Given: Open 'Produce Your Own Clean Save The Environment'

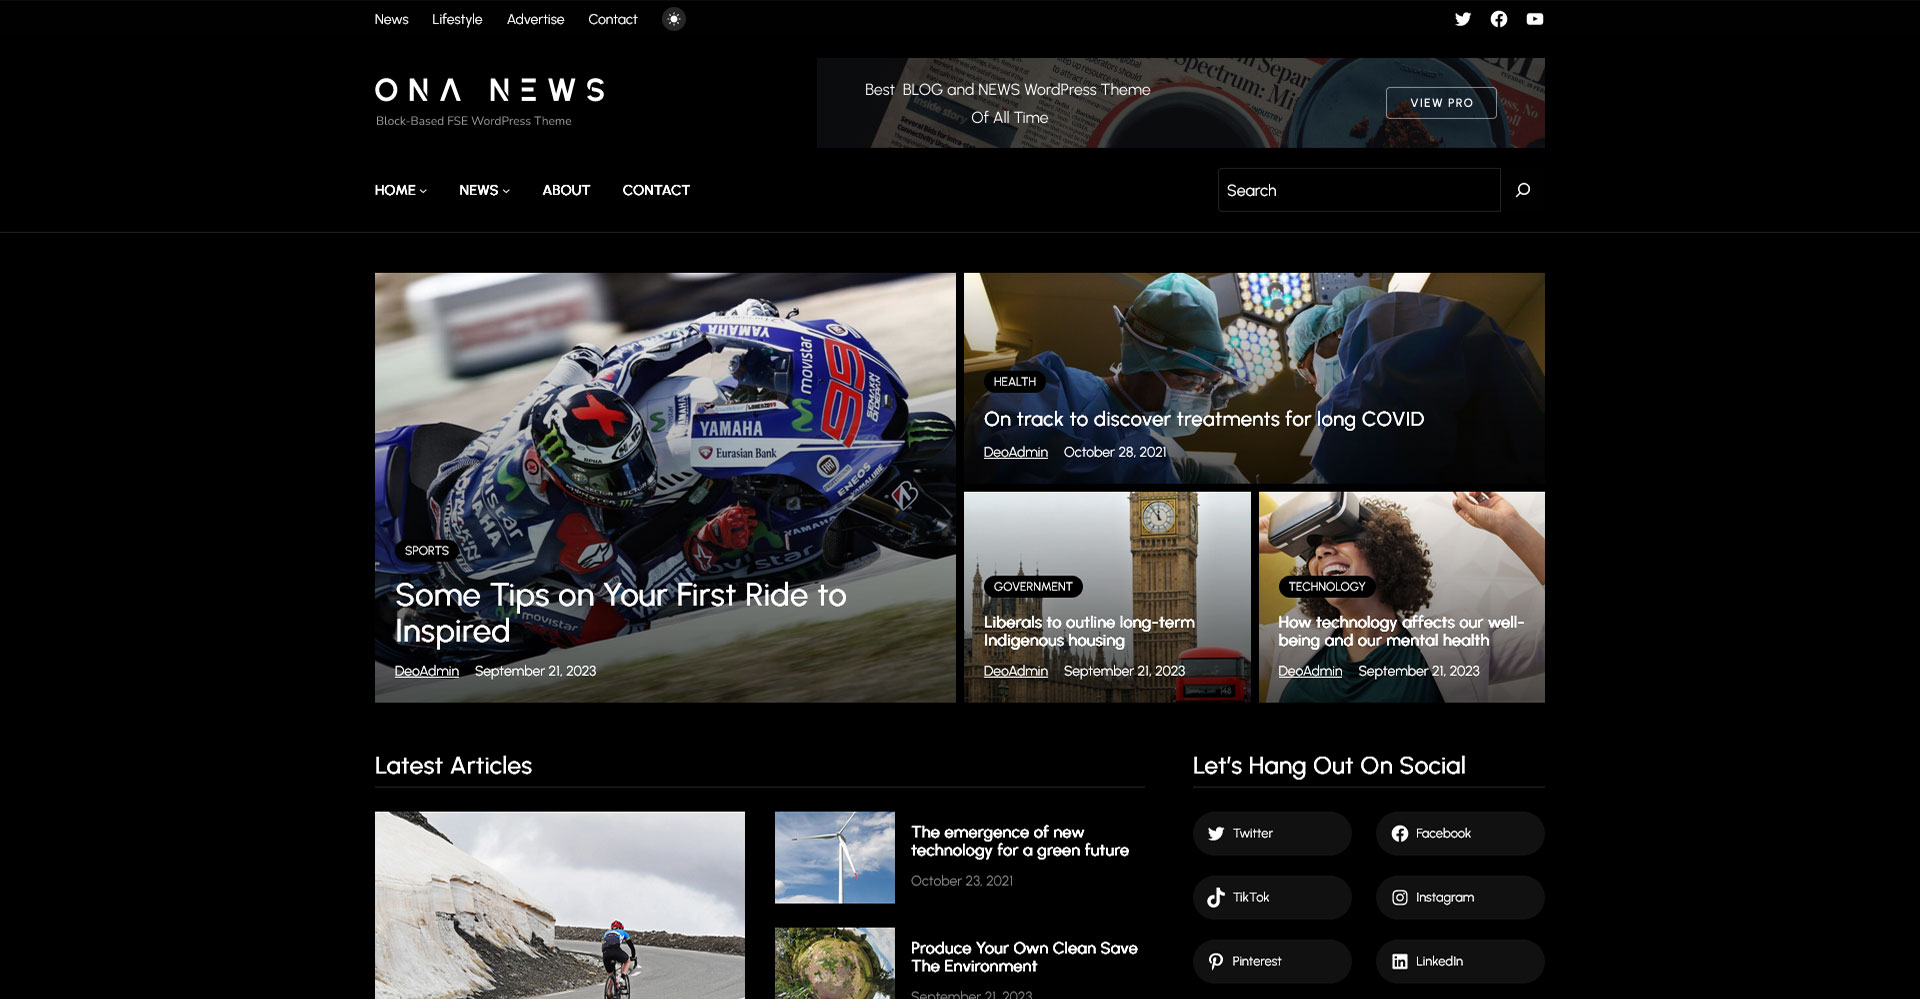Looking at the screenshot, I should click(1024, 957).
